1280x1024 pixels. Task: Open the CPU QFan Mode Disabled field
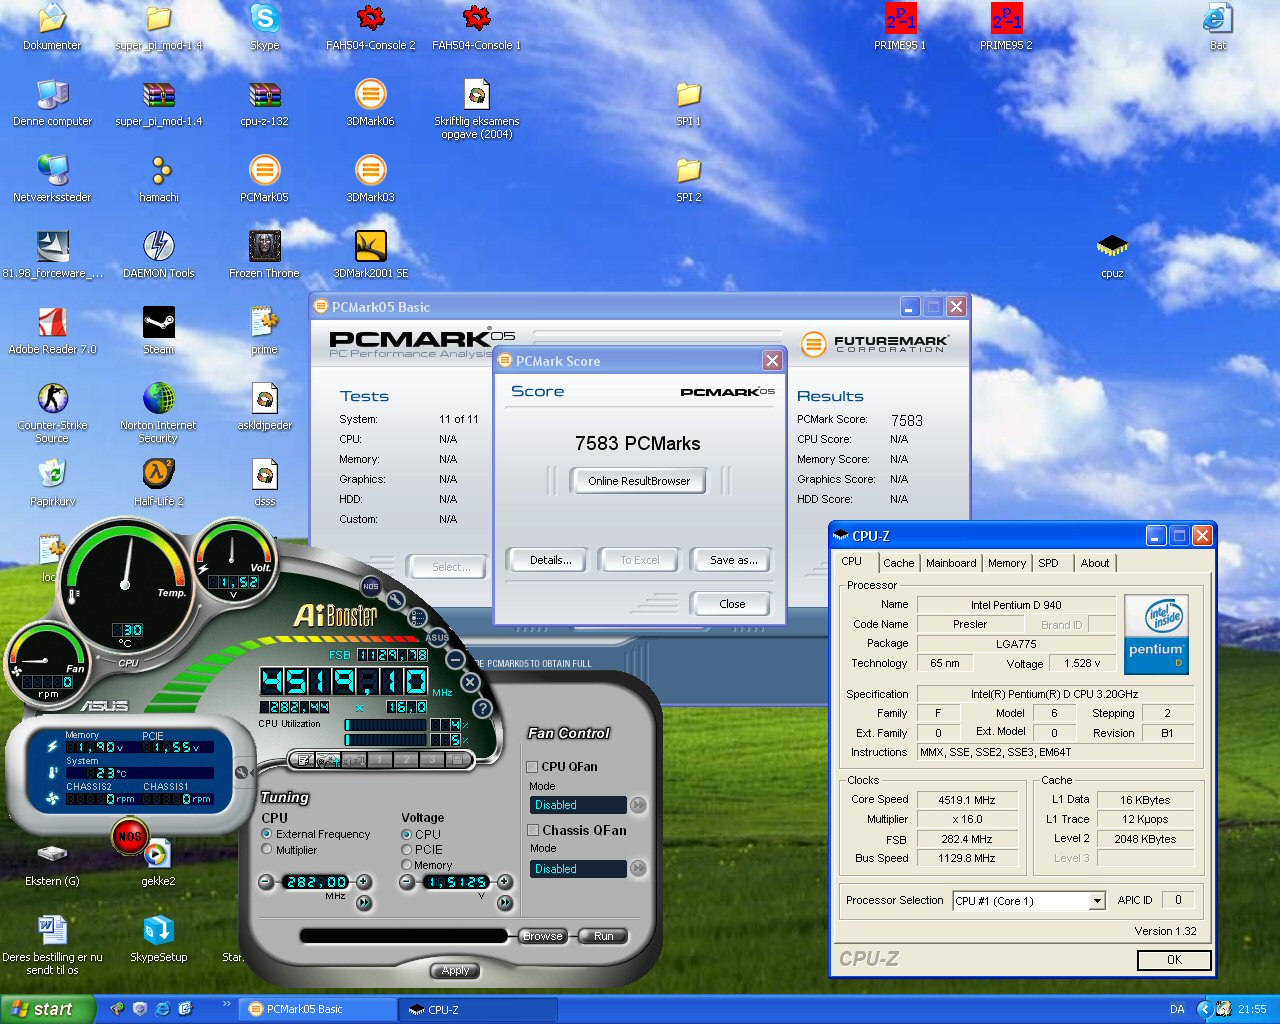point(578,805)
